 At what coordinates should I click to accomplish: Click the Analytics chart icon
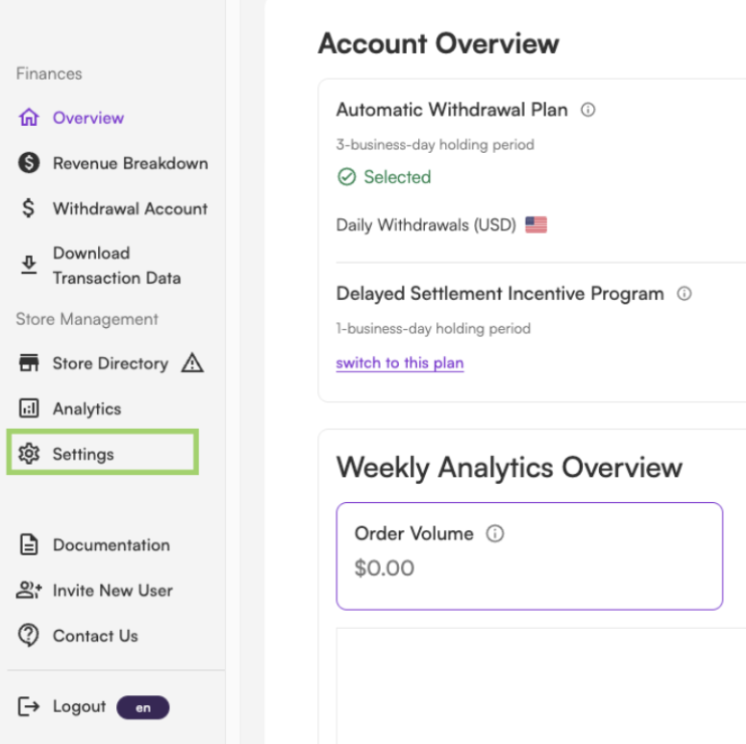click(29, 408)
